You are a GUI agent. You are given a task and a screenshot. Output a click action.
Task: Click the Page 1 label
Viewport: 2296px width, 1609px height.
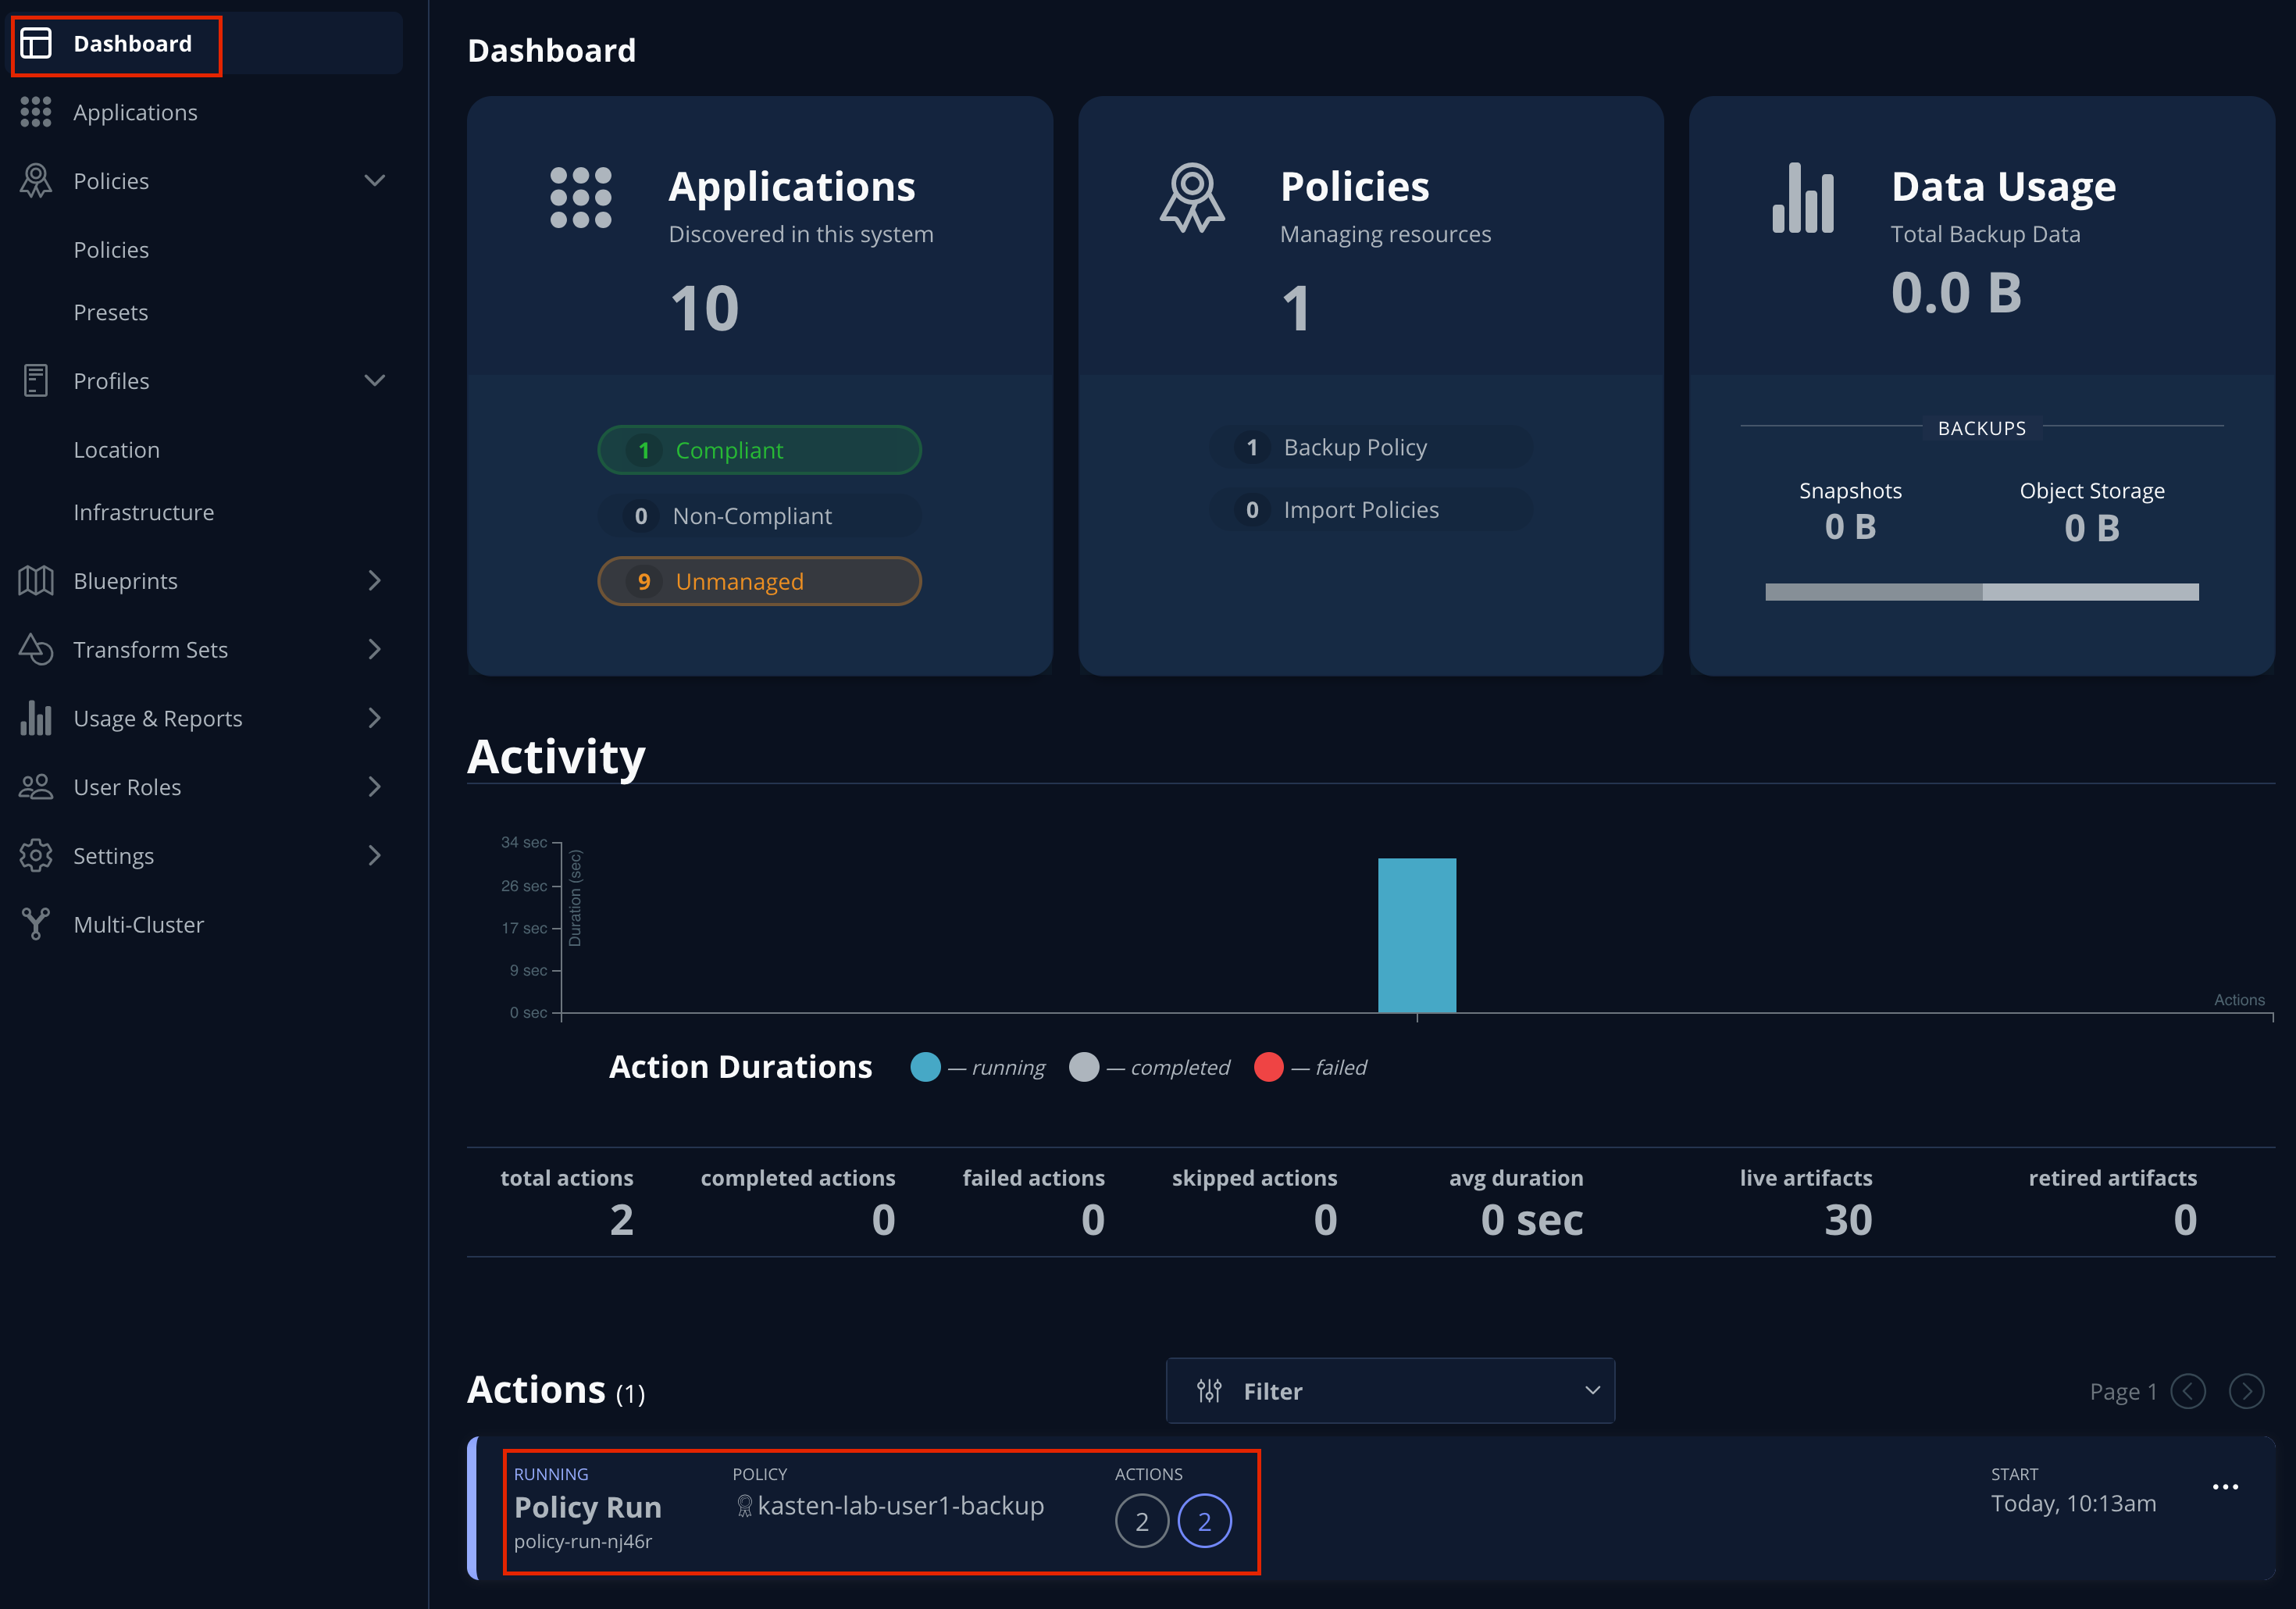click(x=2123, y=1391)
